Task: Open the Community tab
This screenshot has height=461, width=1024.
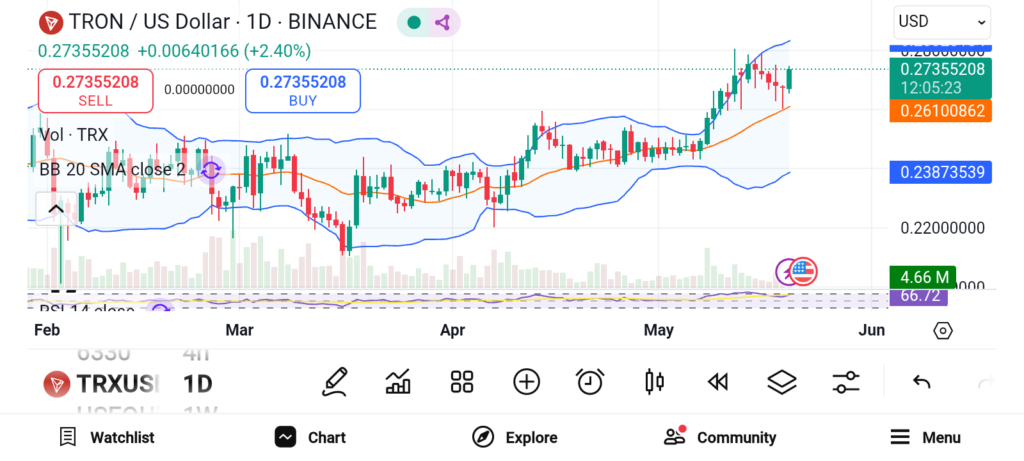Action: pos(720,437)
